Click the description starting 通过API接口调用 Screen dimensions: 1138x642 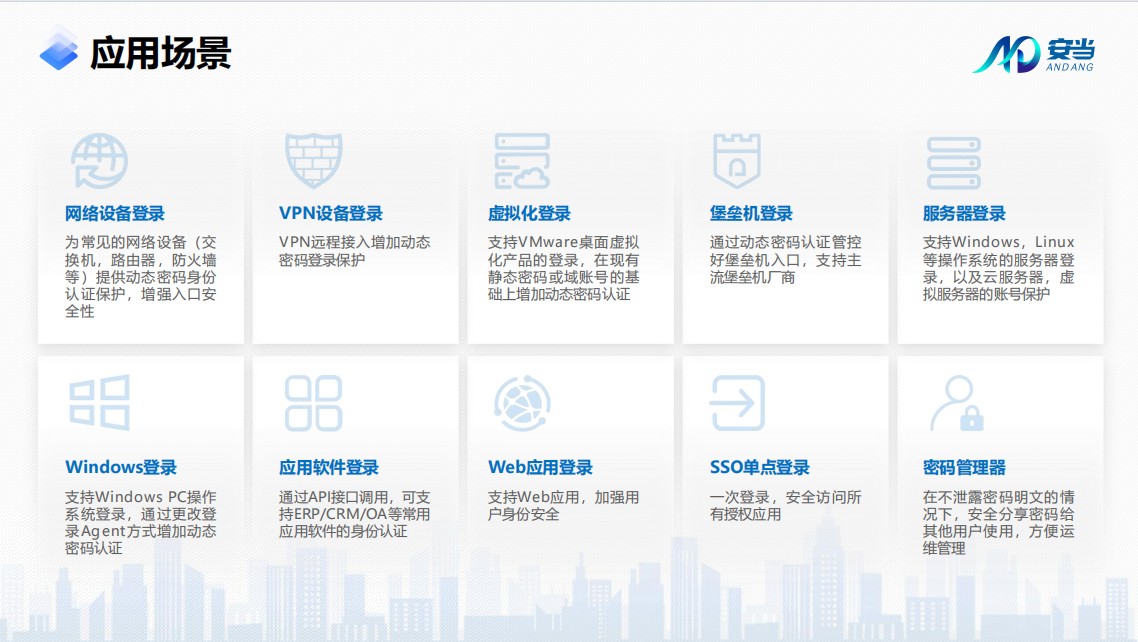355,514
